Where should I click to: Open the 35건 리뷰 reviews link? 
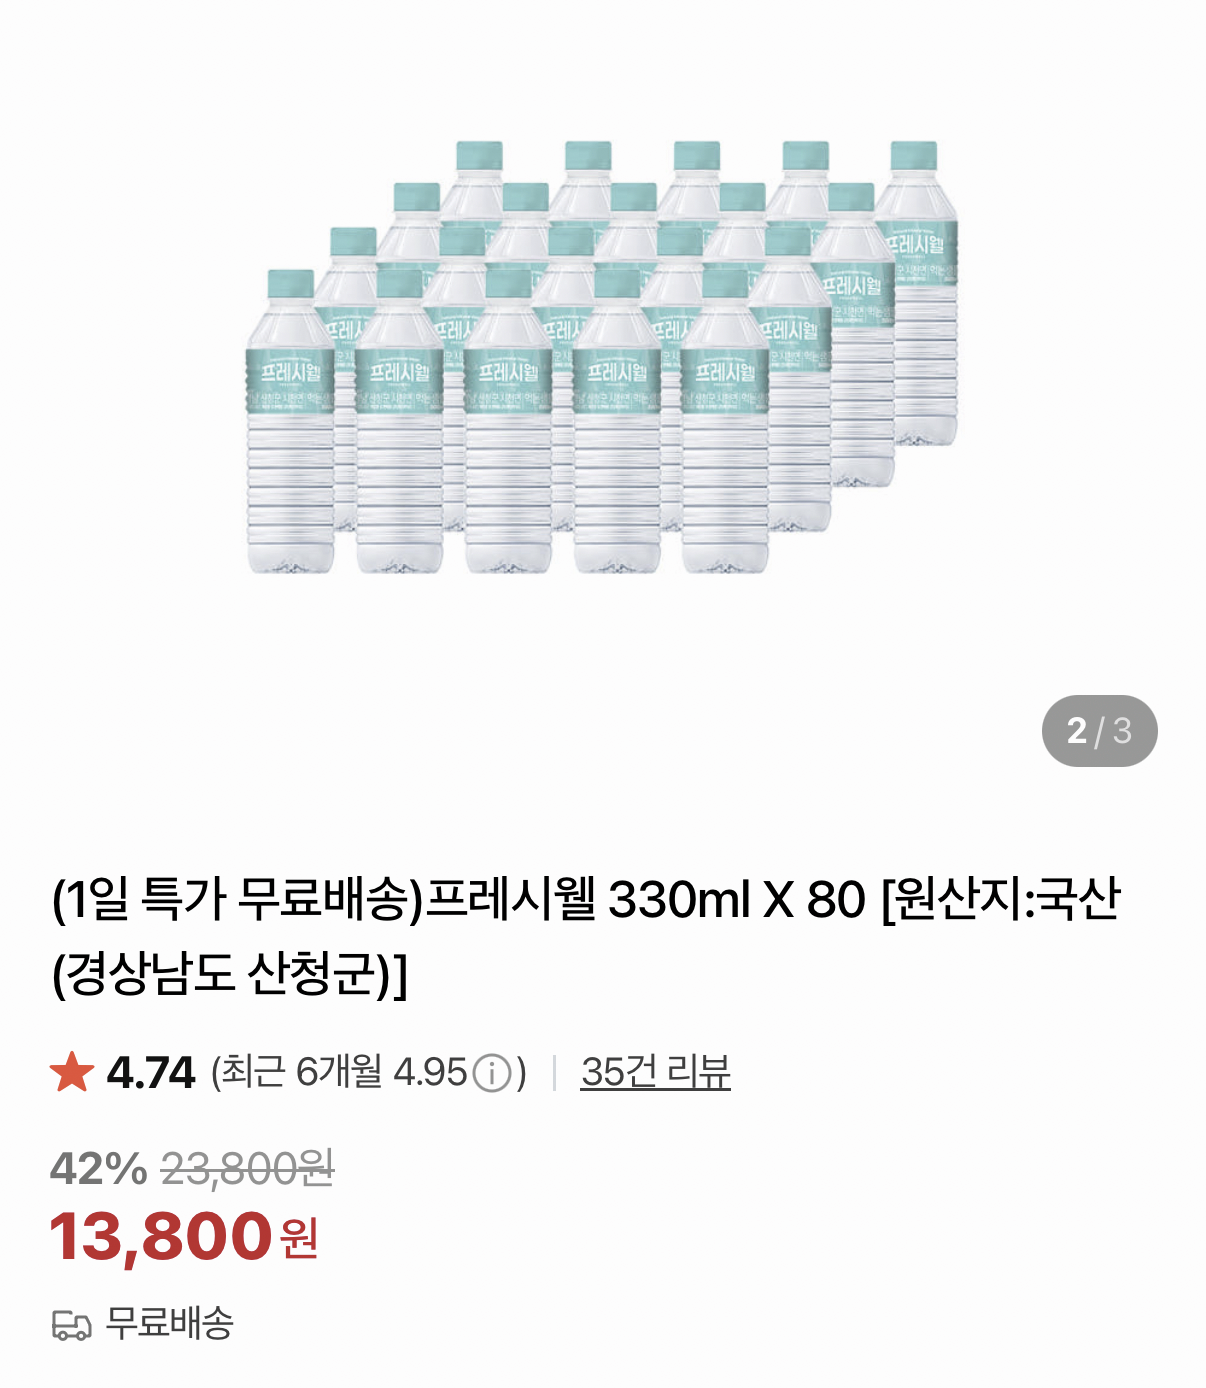655,1072
